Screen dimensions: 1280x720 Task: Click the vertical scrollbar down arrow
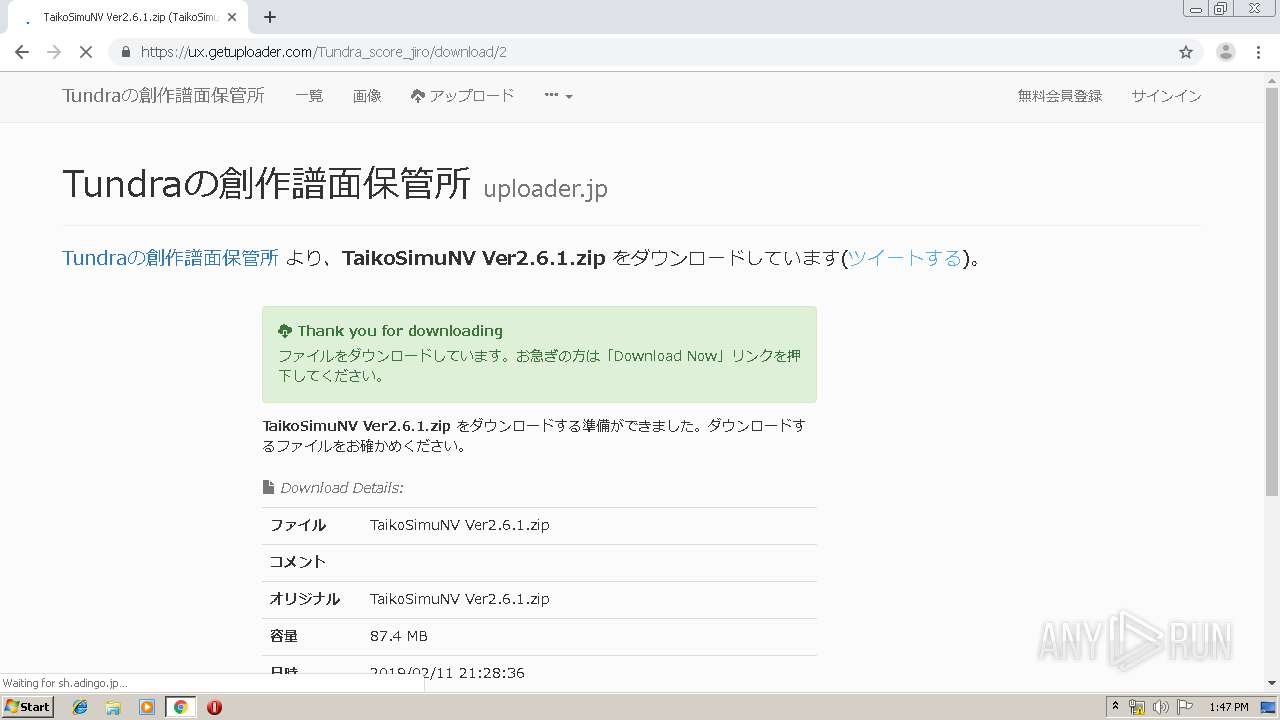tap(1271, 683)
